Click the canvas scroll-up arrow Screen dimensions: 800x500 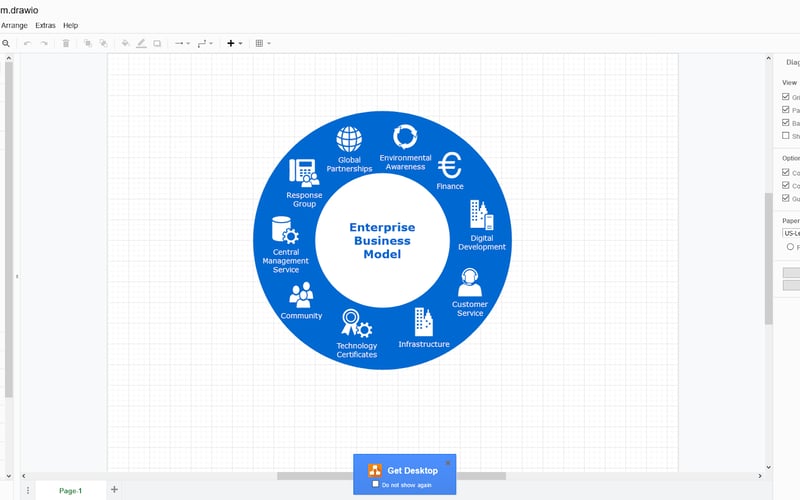[x=768, y=59]
